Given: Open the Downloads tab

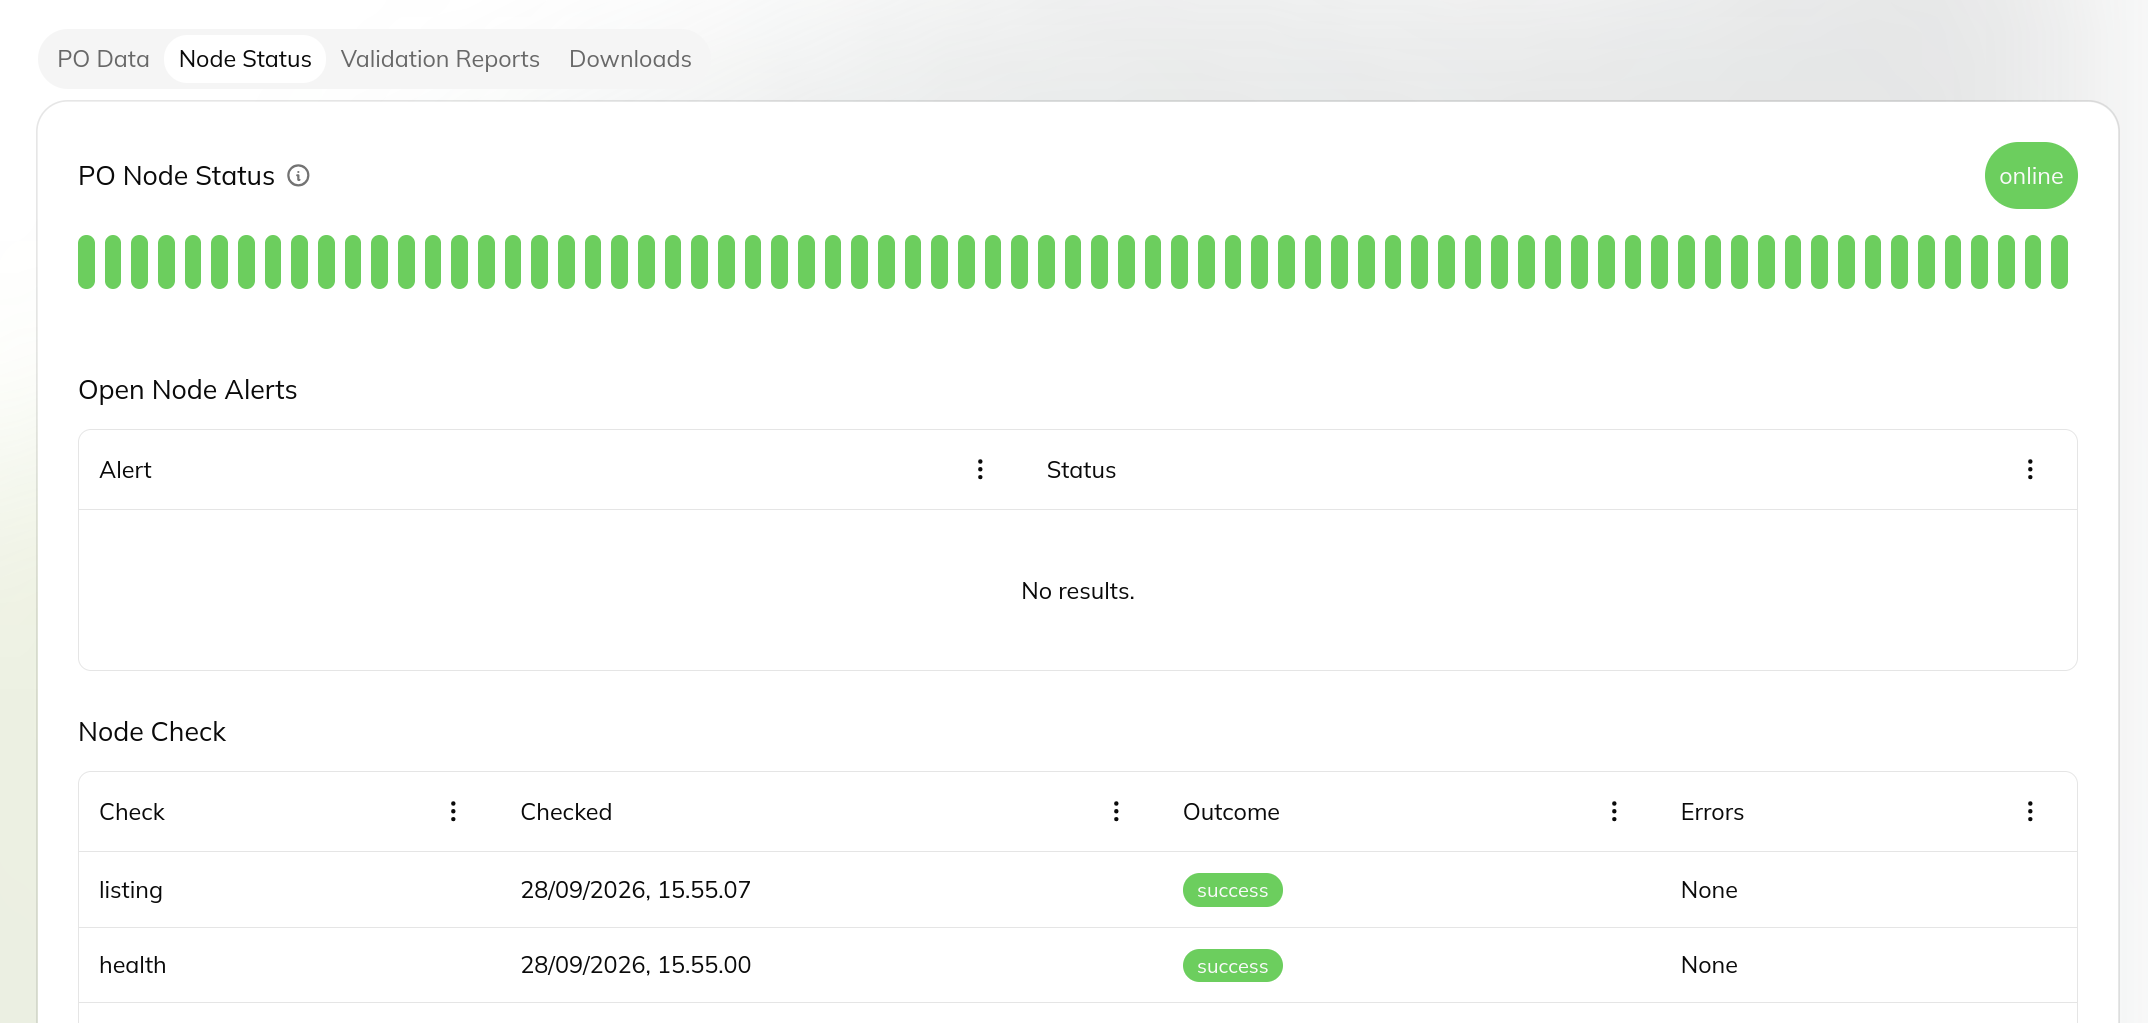Looking at the screenshot, I should [630, 59].
